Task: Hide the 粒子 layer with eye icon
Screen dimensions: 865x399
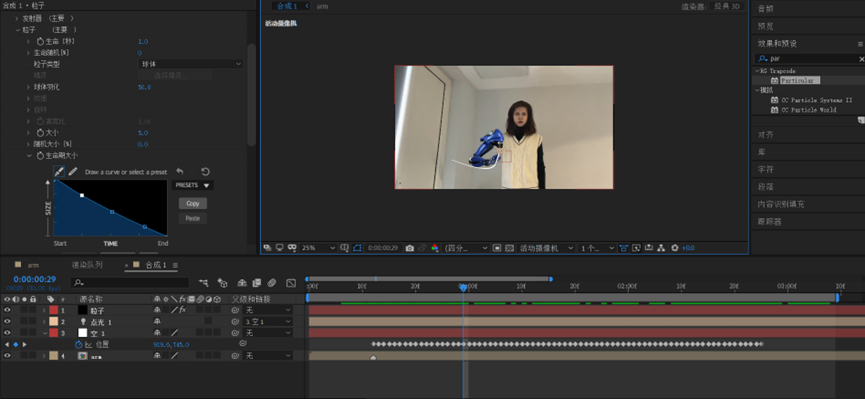Action: click(x=7, y=311)
